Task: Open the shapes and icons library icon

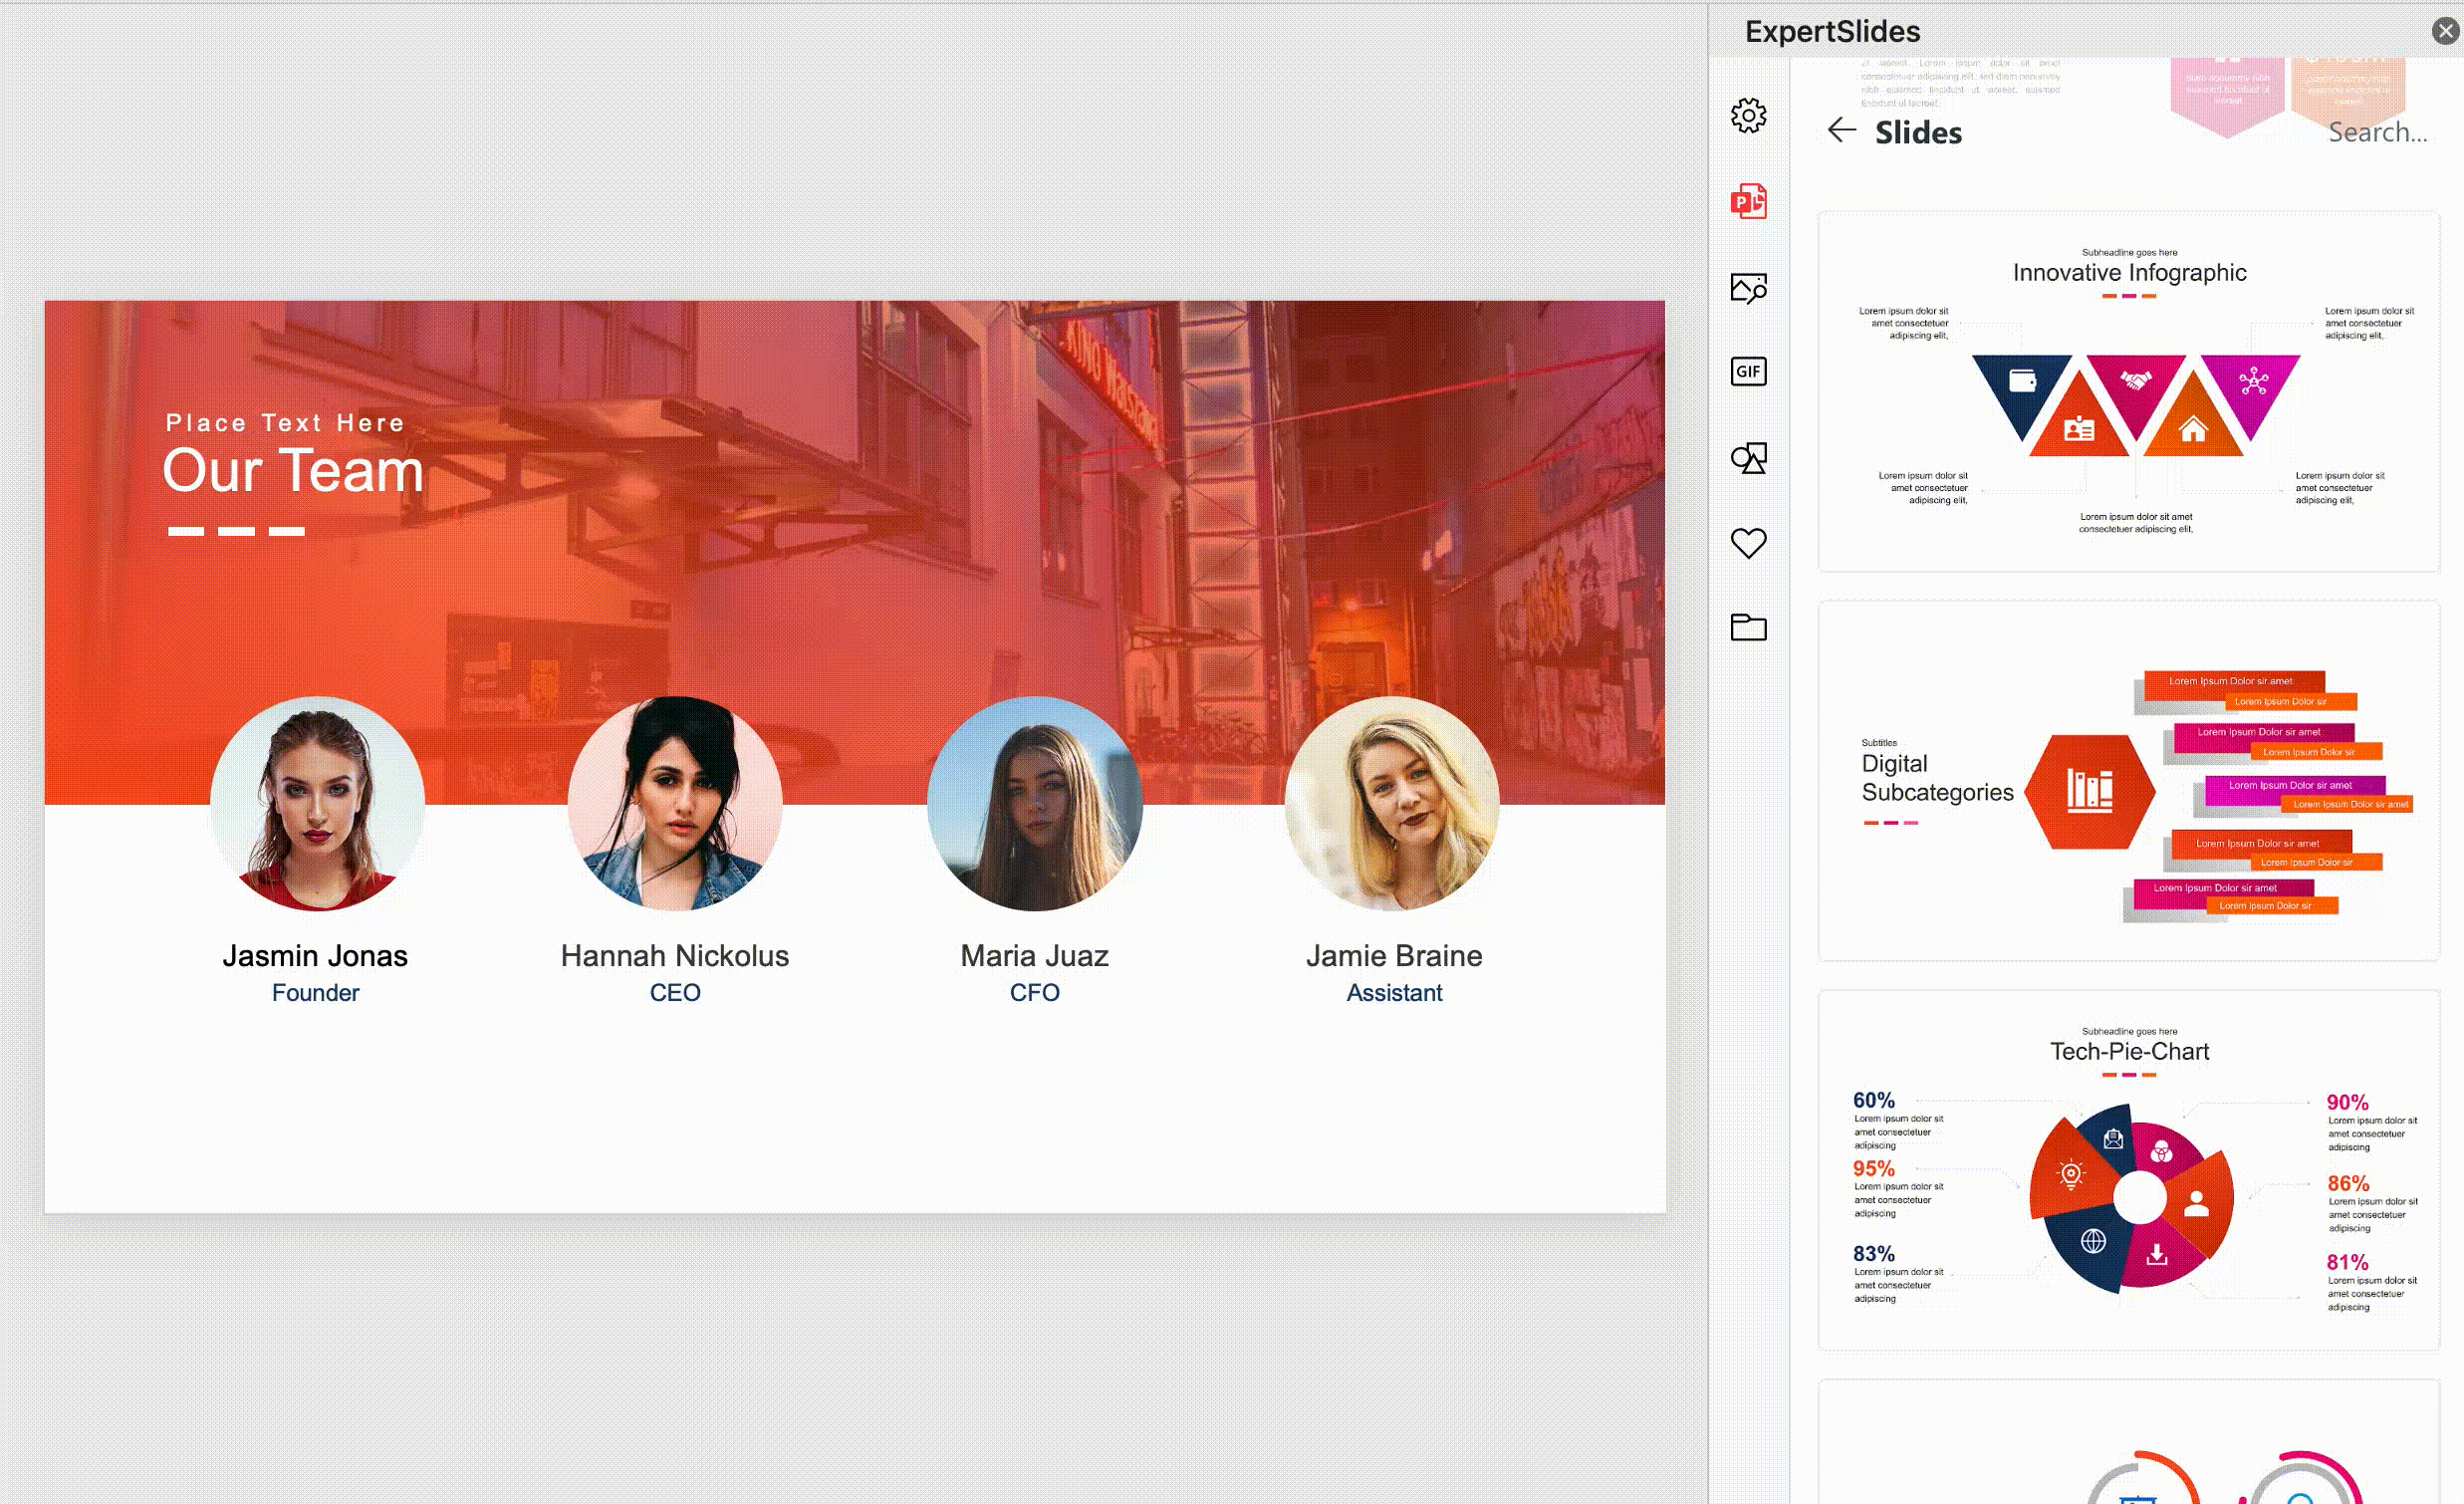Action: pyautogui.click(x=1748, y=458)
